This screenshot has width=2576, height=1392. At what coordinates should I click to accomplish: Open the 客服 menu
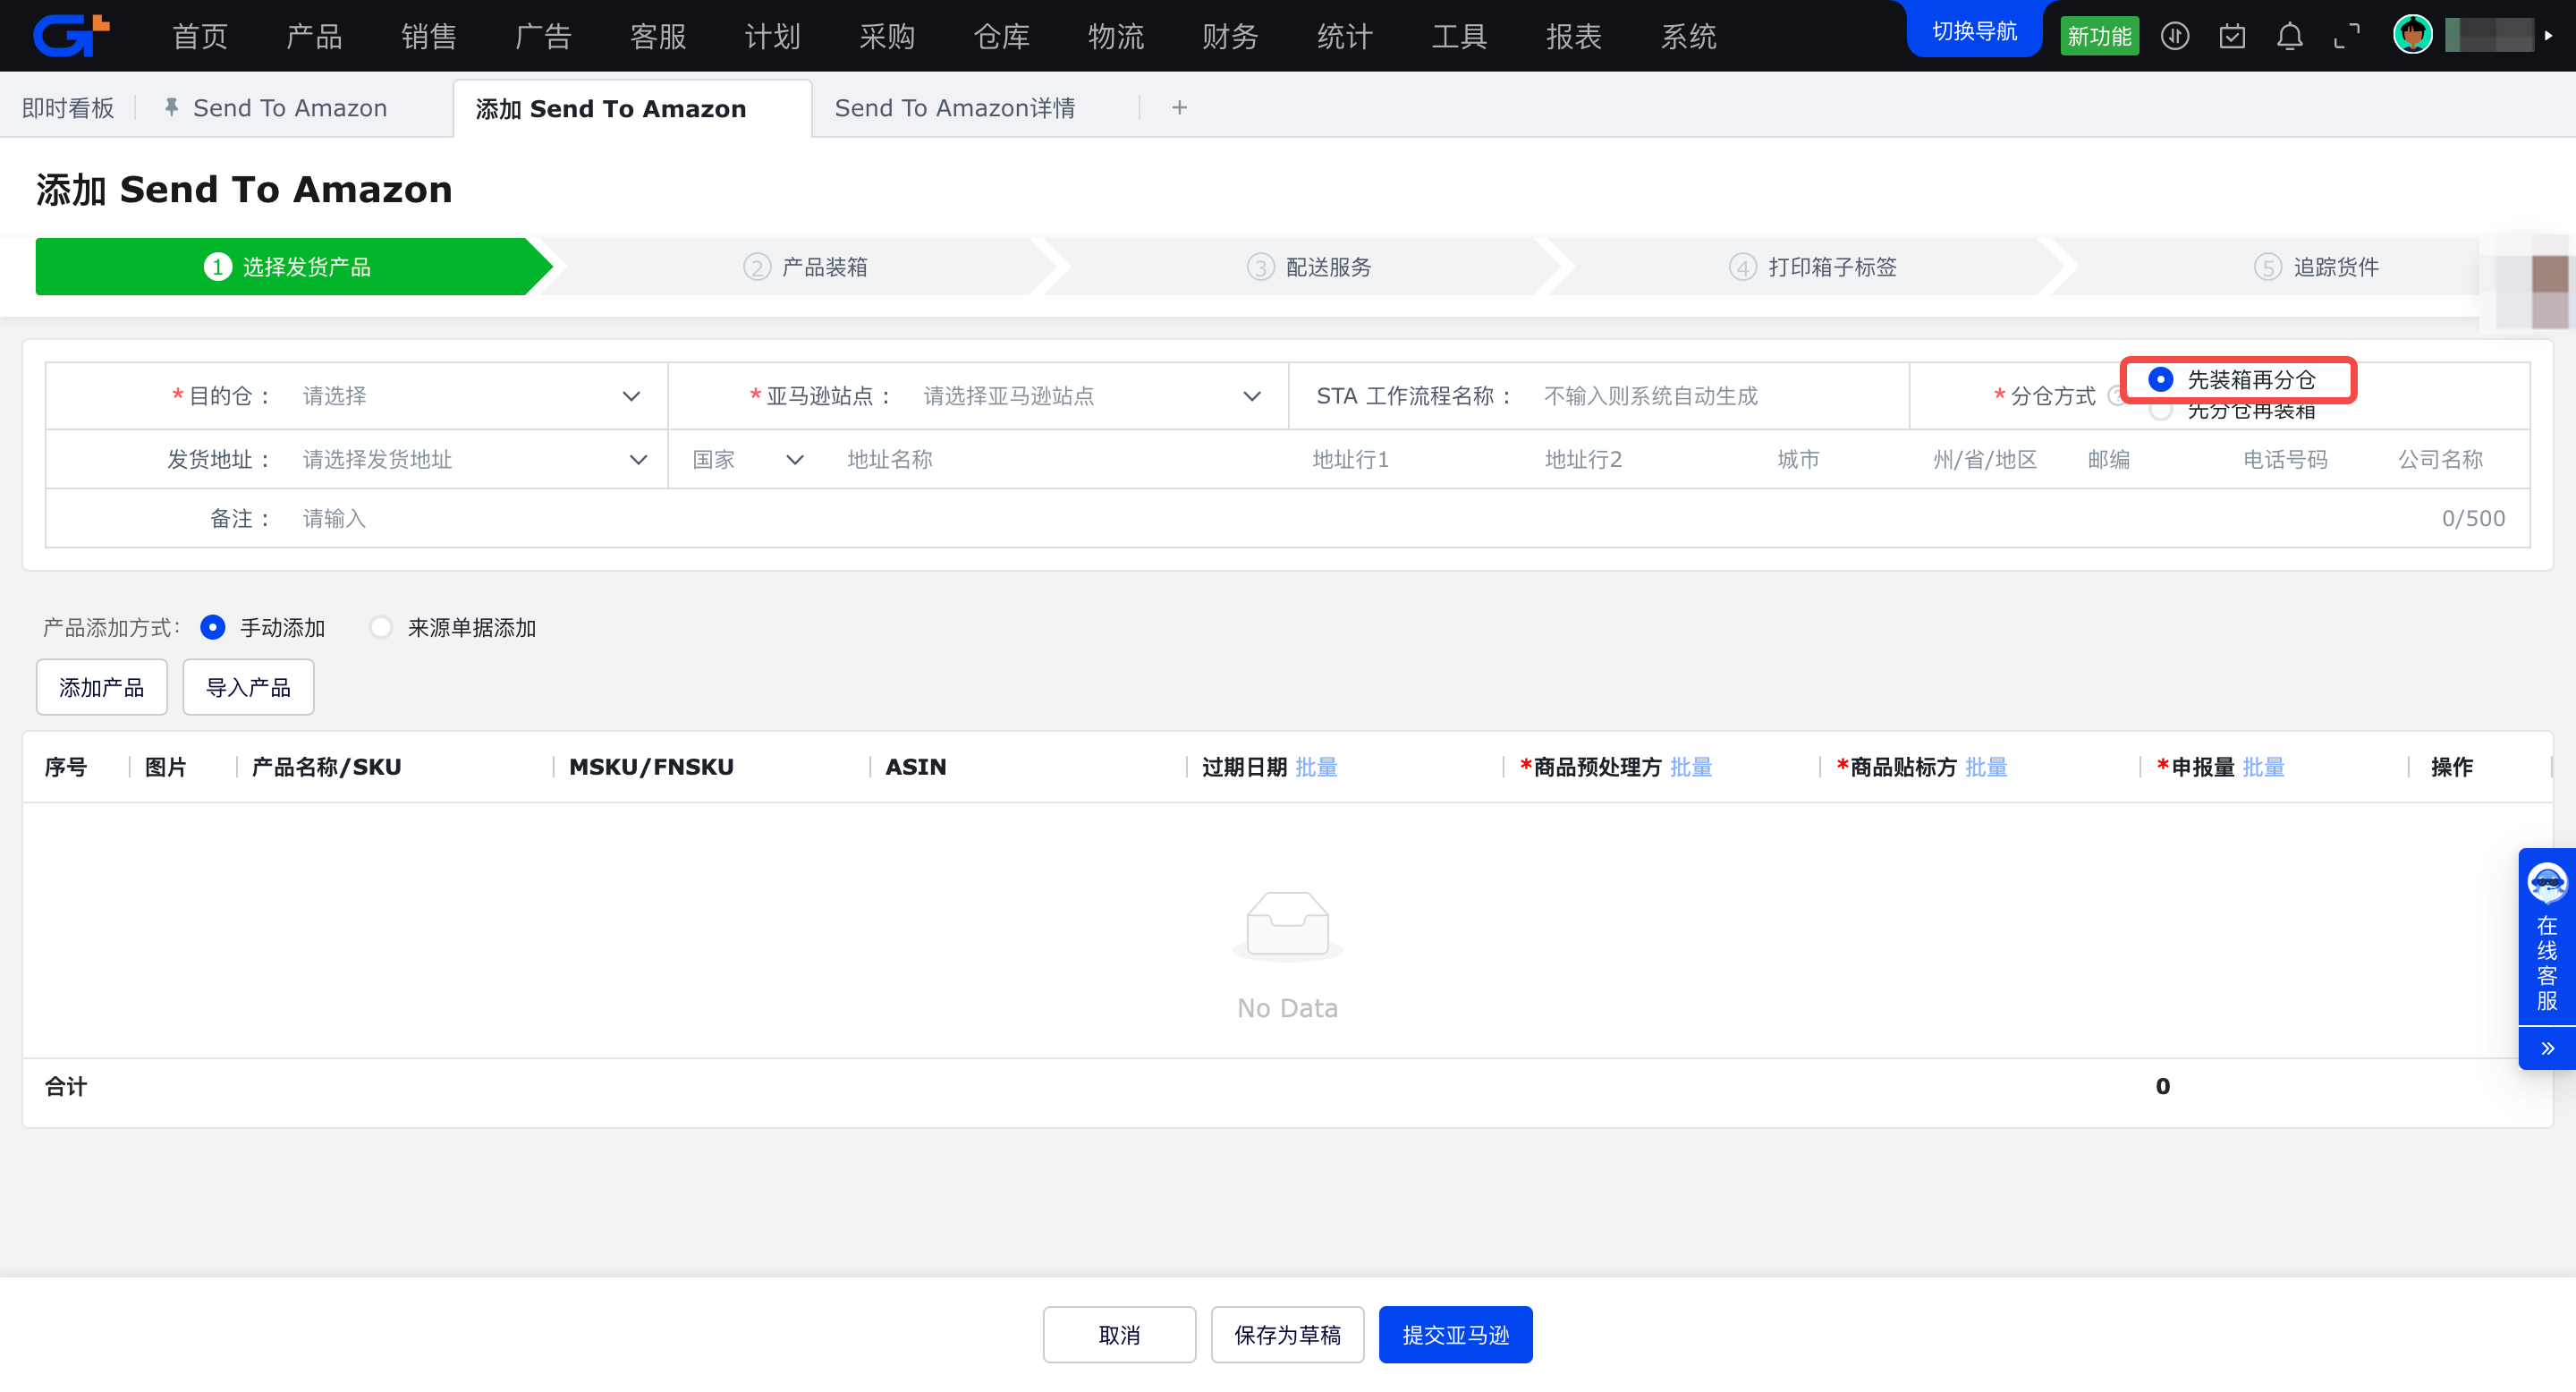(x=658, y=37)
